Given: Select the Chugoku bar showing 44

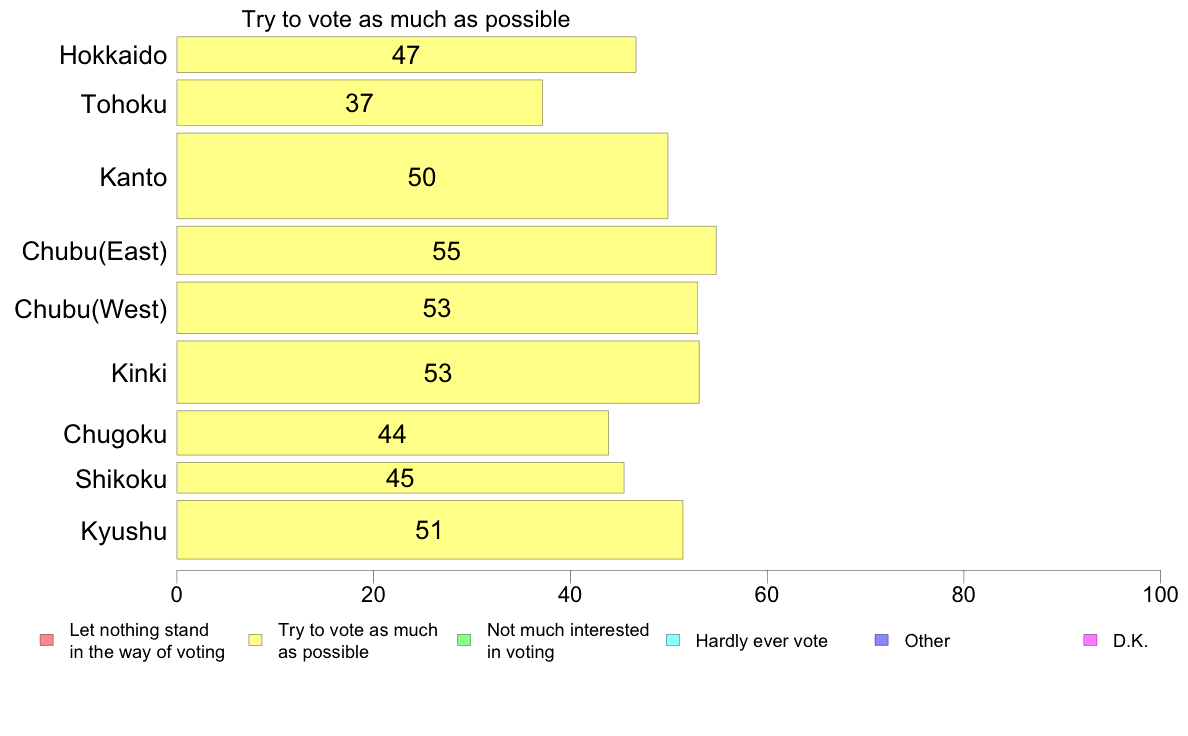Looking at the screenshot, I should 392,433.
